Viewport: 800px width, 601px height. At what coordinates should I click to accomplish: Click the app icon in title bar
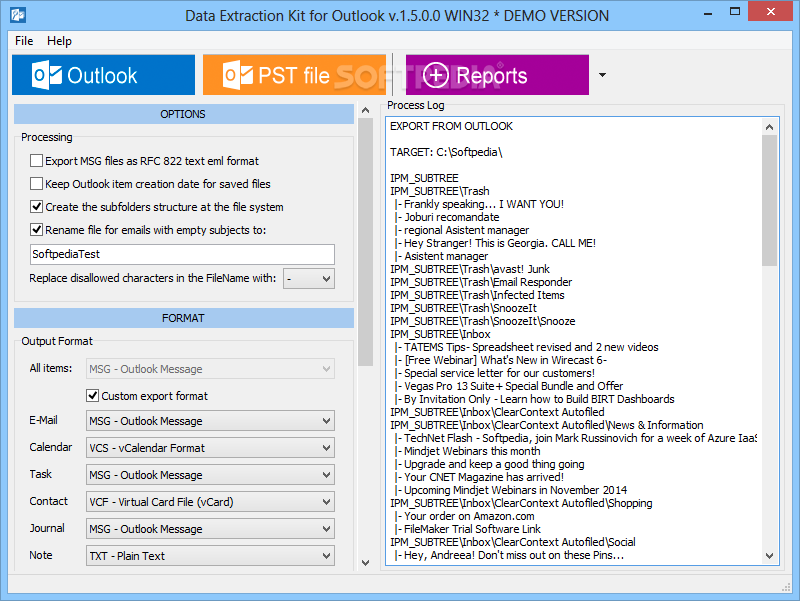(18, 15)
